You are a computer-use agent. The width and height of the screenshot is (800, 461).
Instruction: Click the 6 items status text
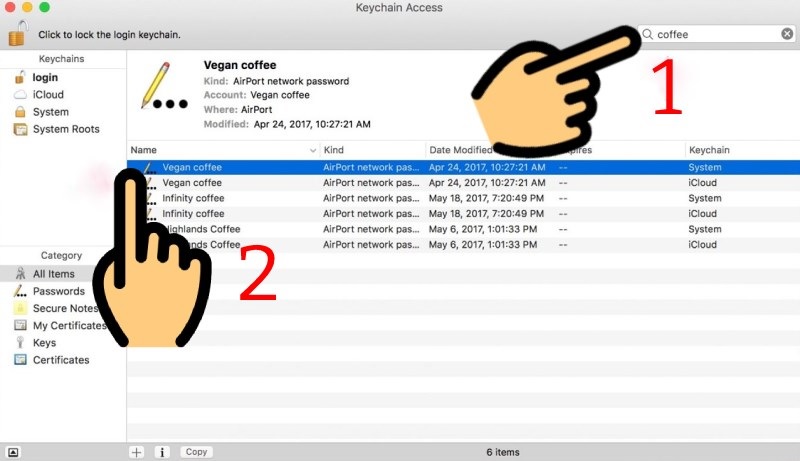503,452
